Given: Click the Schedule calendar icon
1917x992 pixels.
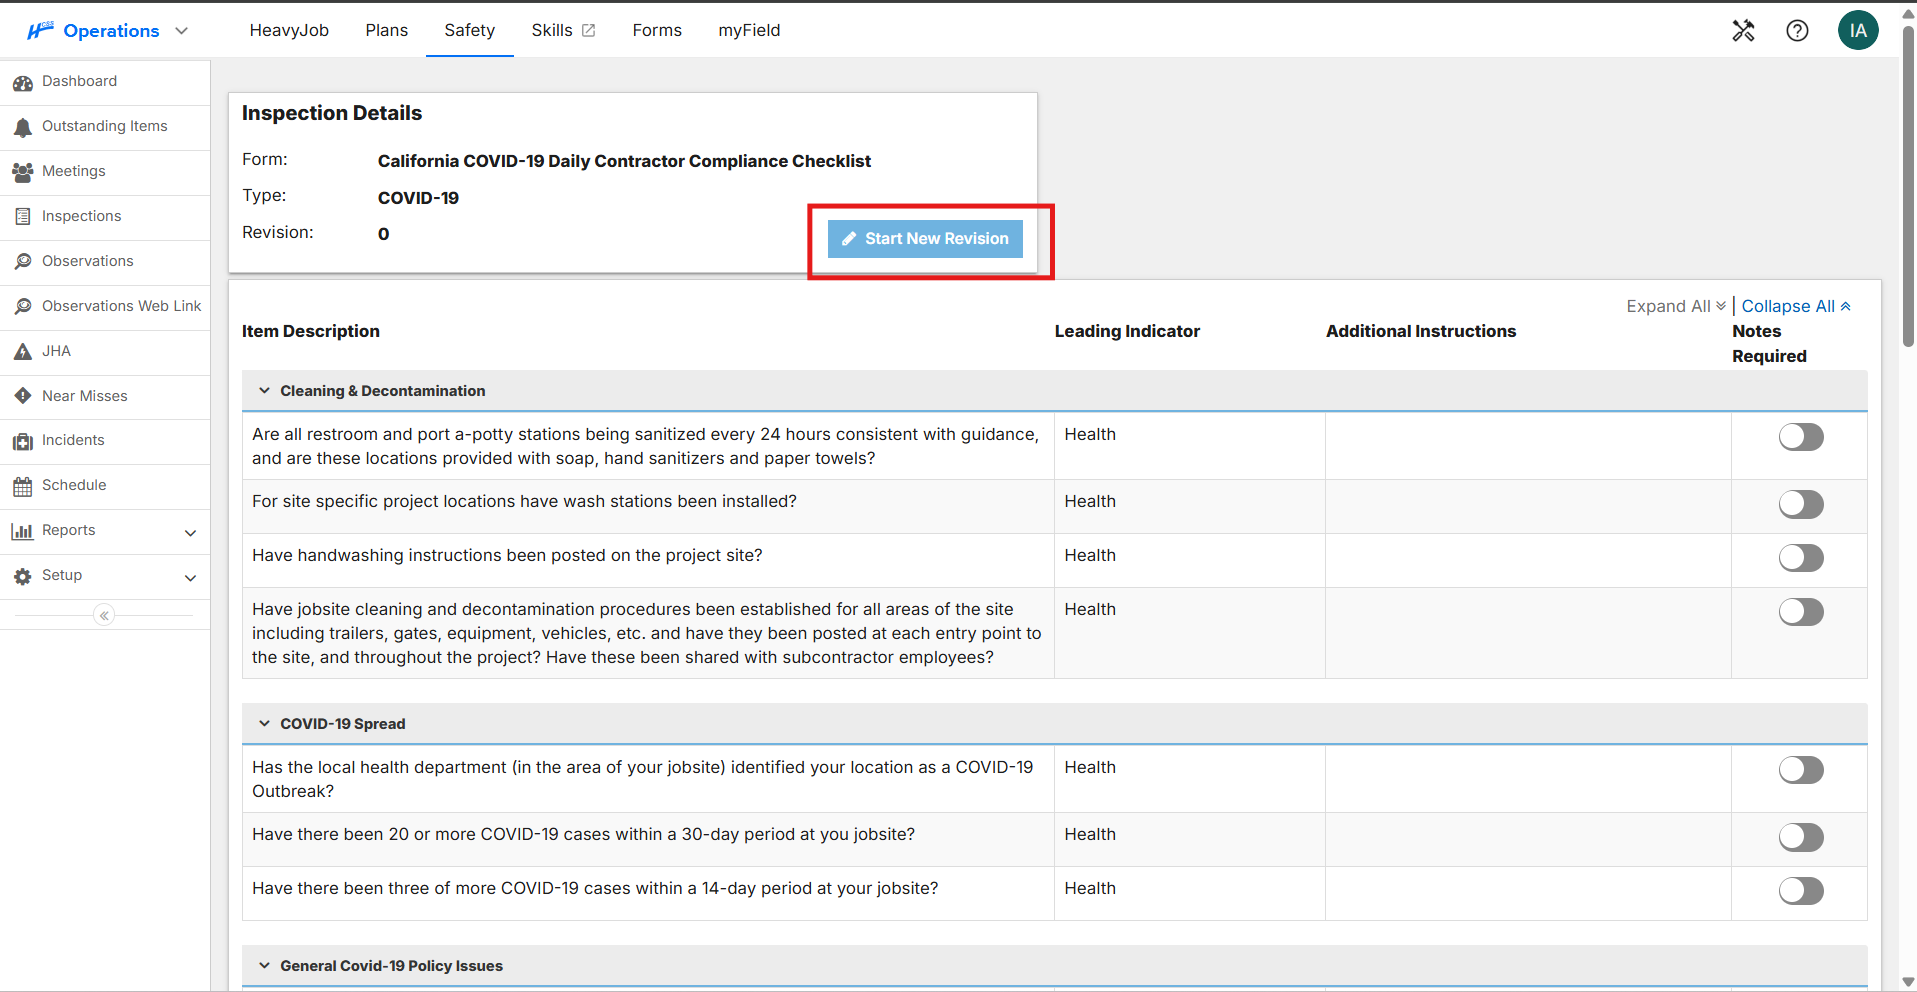Looking at the screenshot, I should tap(23, 486).
